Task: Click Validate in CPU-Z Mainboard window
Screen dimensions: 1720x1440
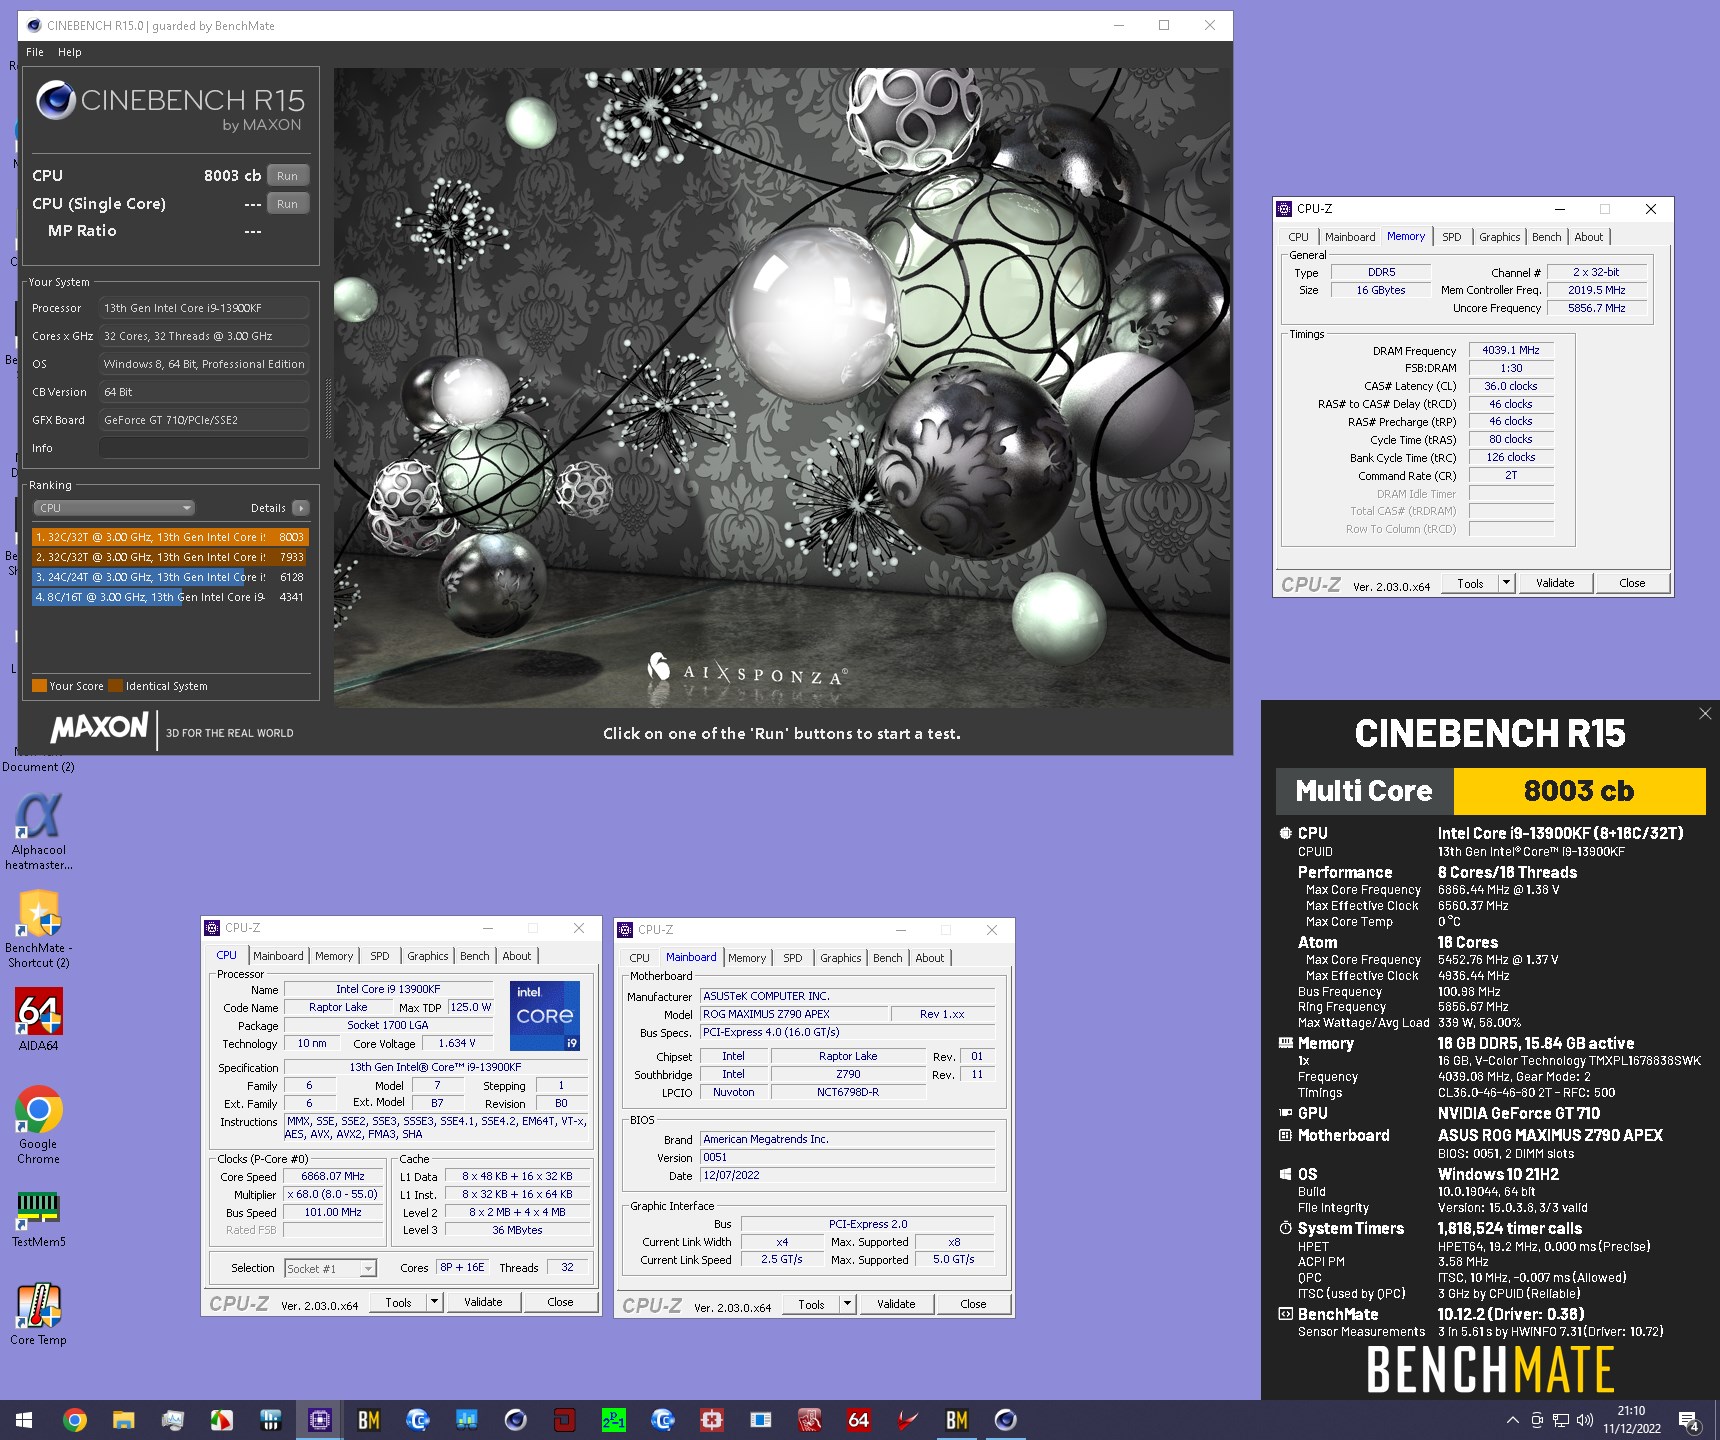Action: [896, 1304]
